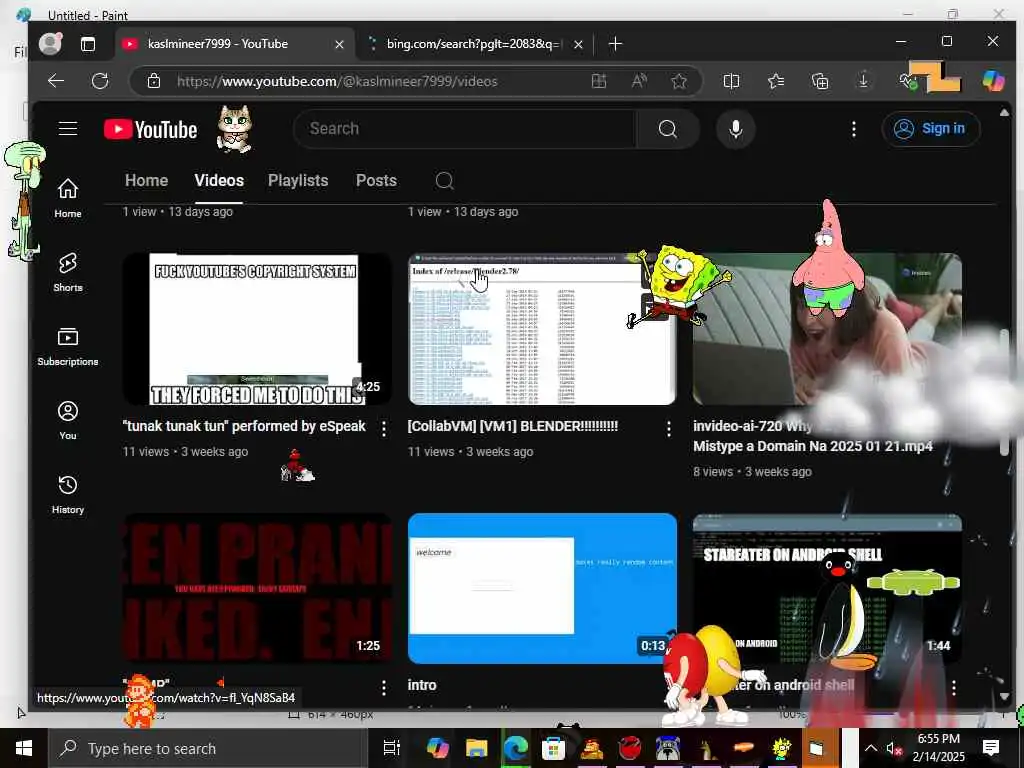
Task: Open Home in the left sidebar
Action: point(68,198)
